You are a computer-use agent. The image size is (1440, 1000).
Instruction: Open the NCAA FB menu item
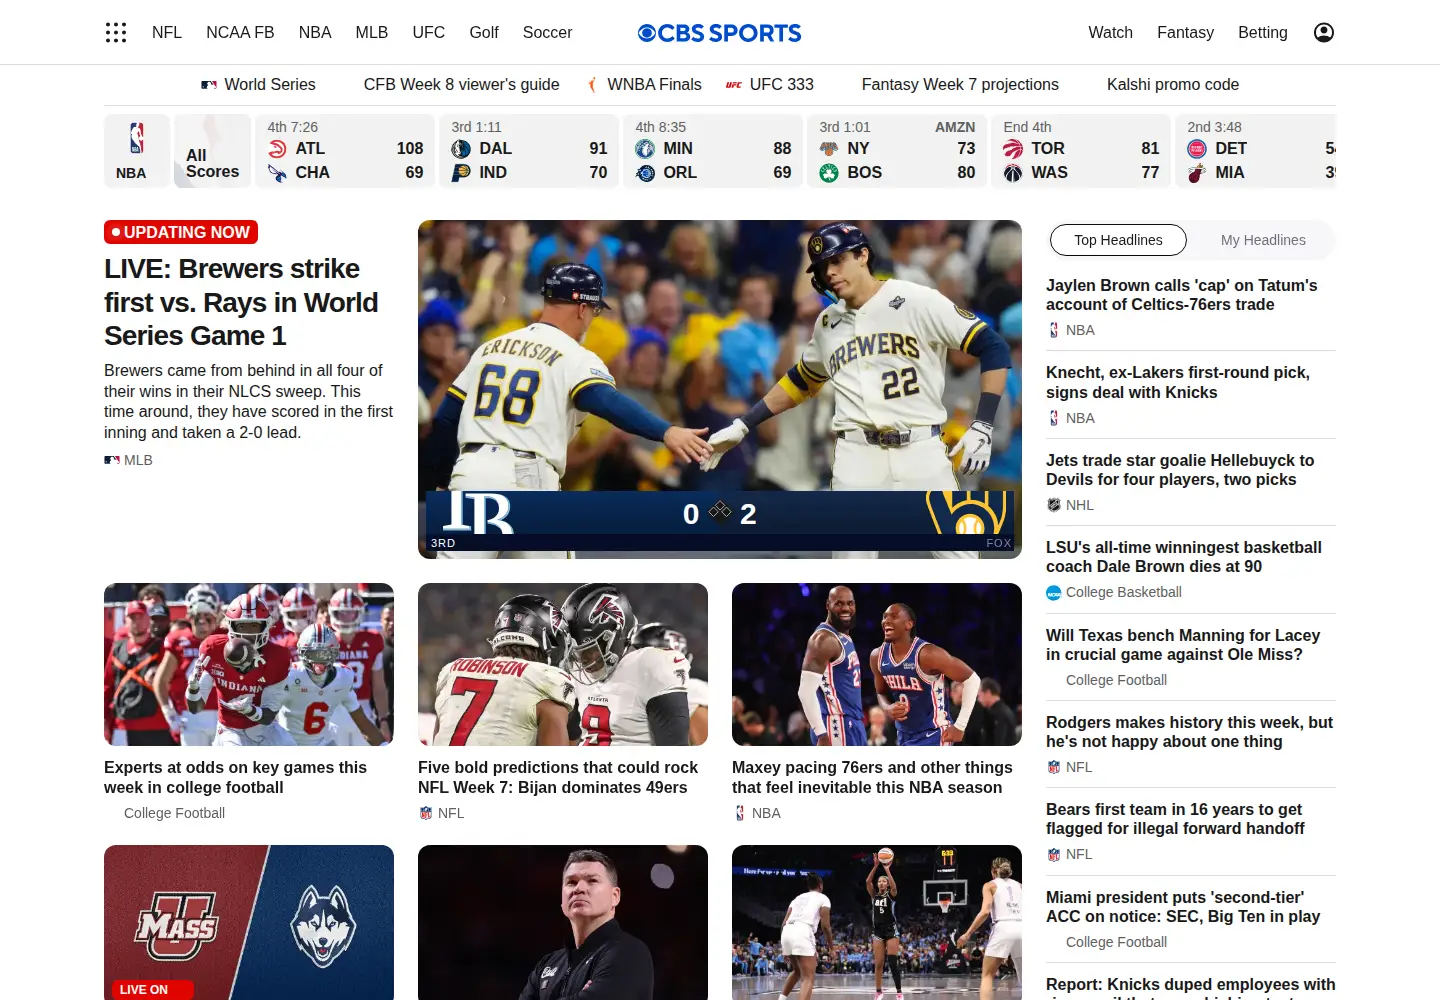coord(240,32)
